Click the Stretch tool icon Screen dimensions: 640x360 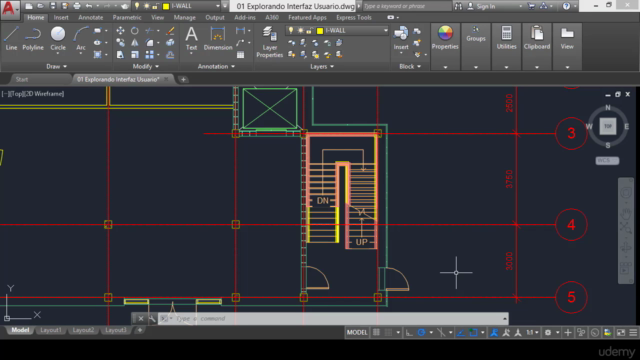(x=120, y=55)
